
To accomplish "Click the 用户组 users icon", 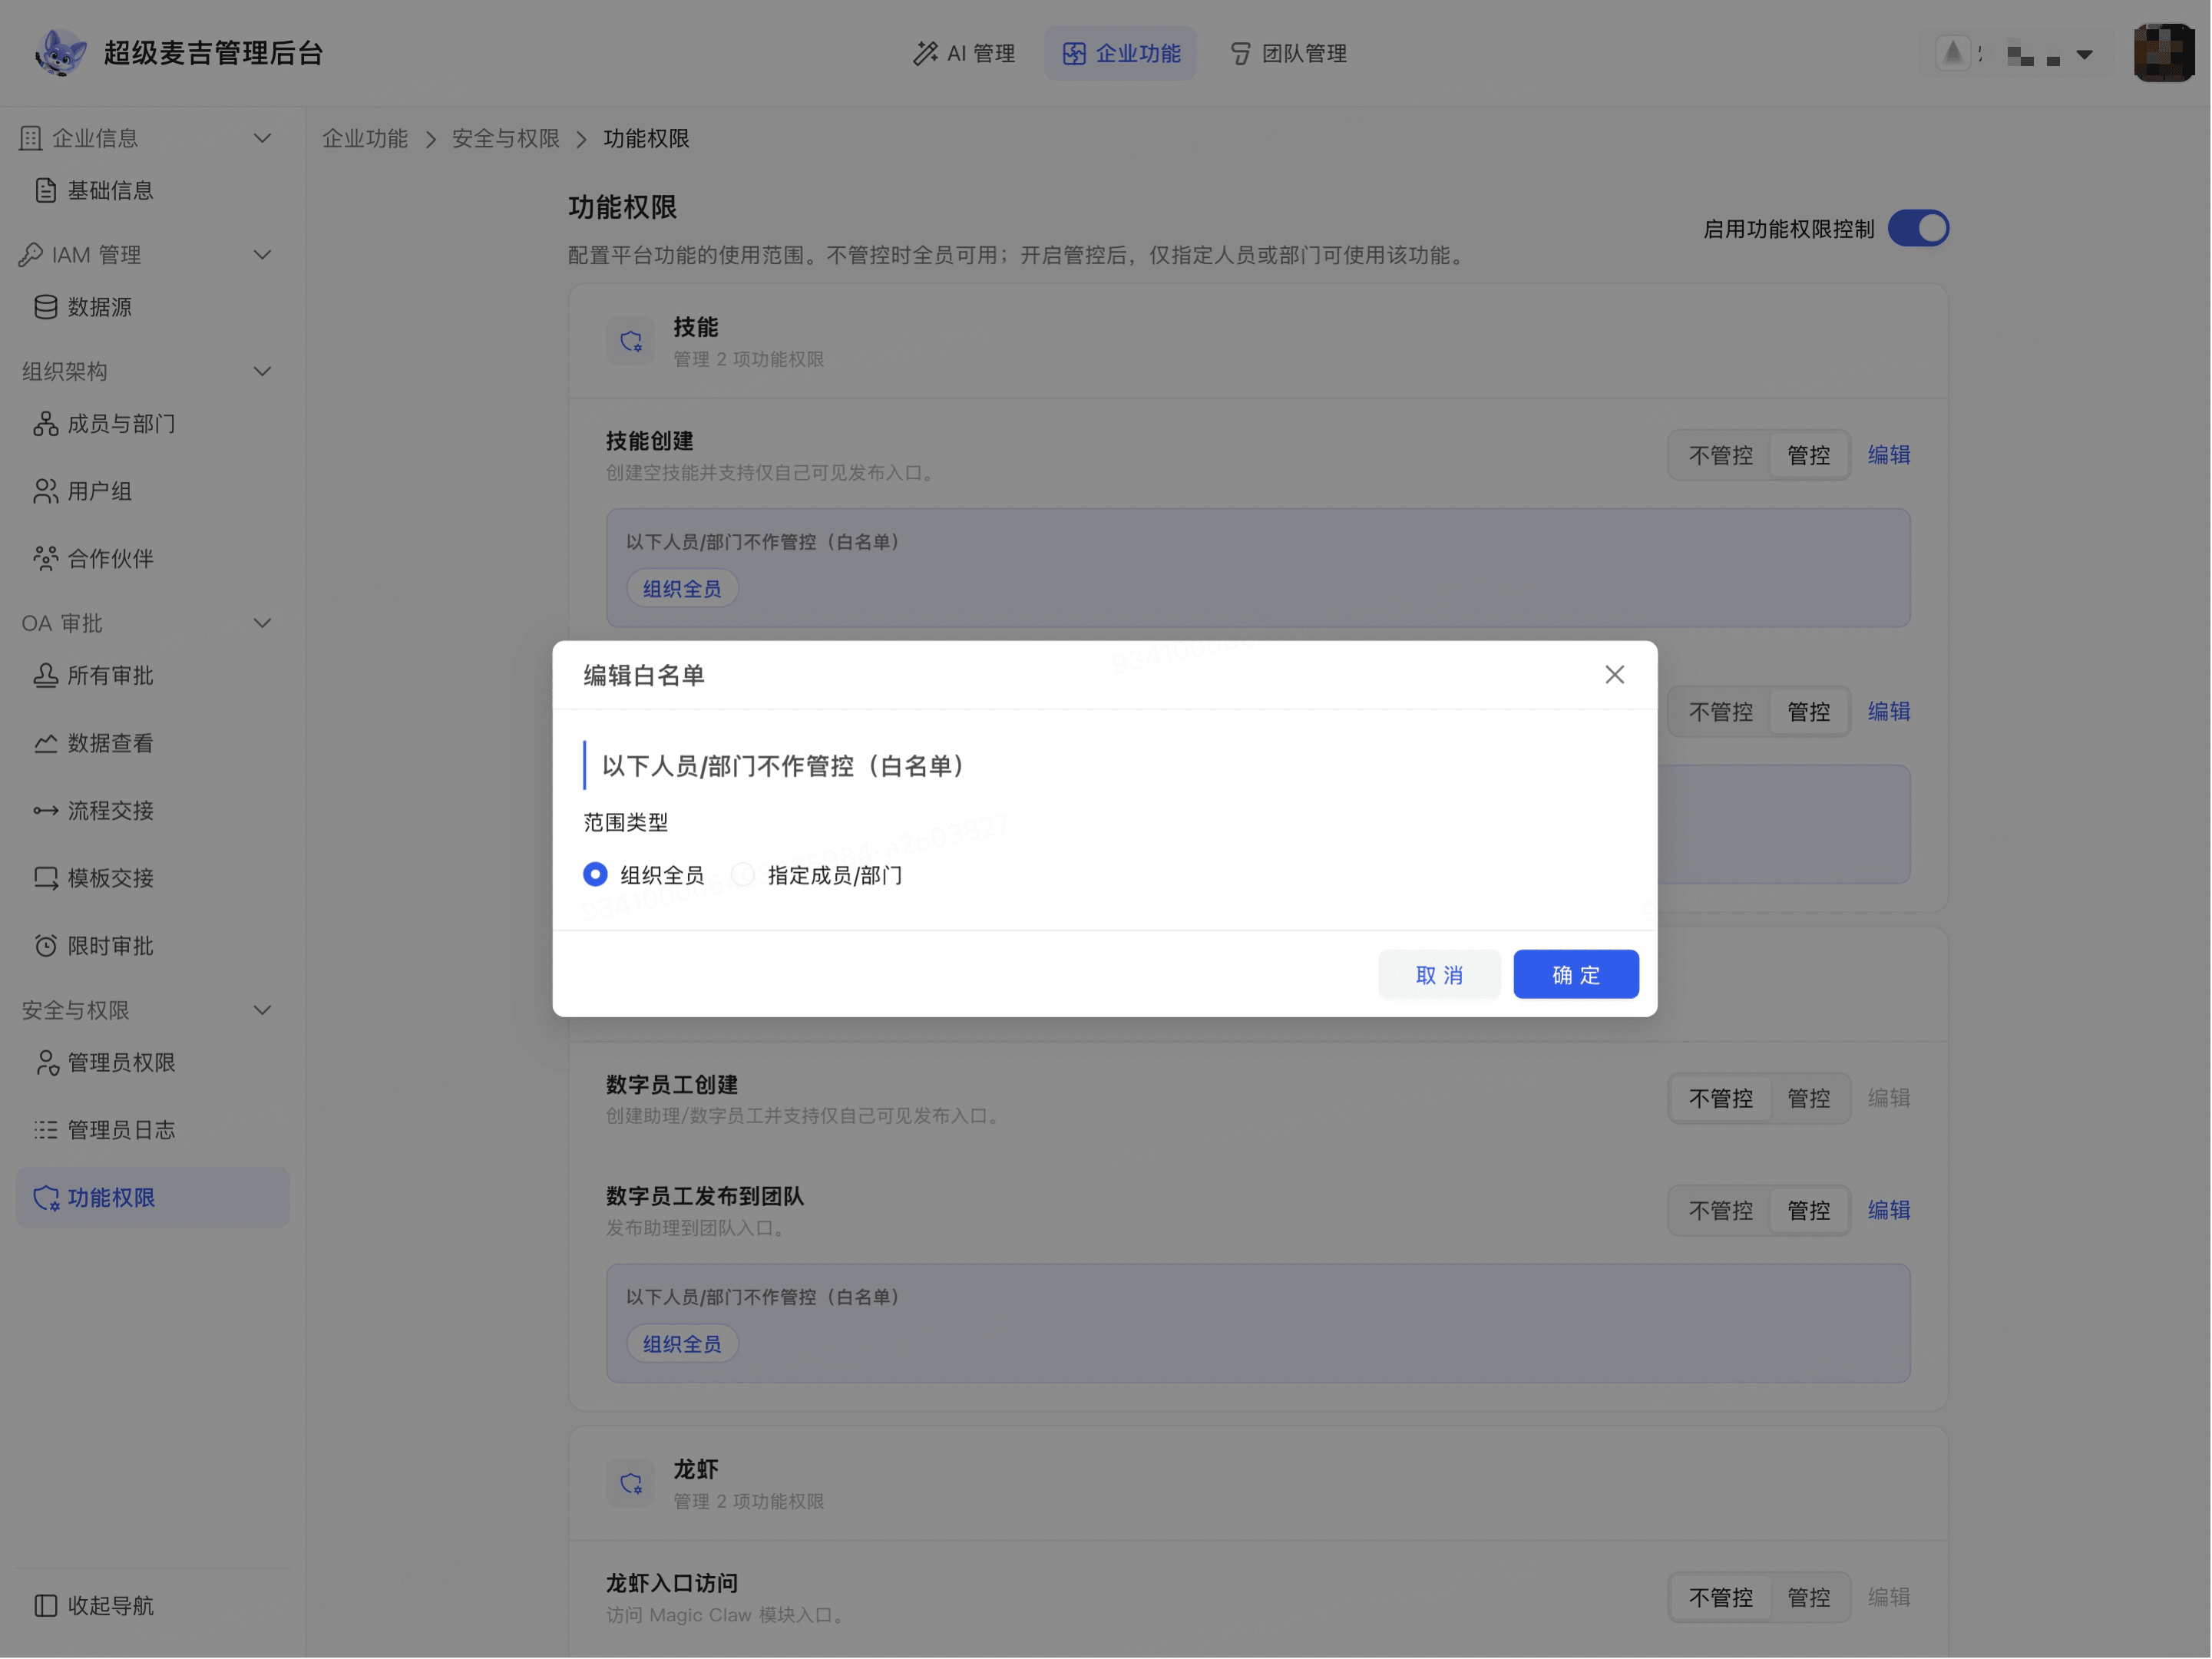I will click(45, 491).
